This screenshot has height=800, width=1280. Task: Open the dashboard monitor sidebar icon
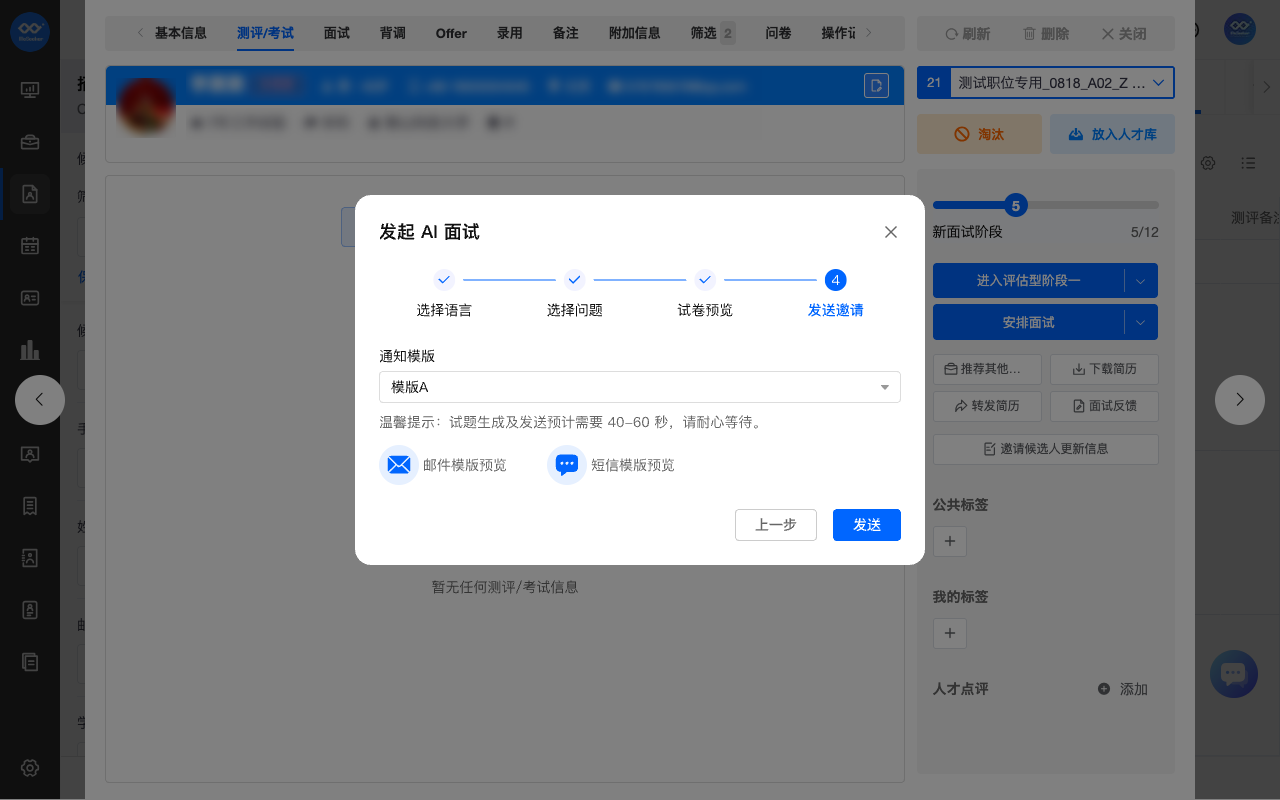(30, 90)
